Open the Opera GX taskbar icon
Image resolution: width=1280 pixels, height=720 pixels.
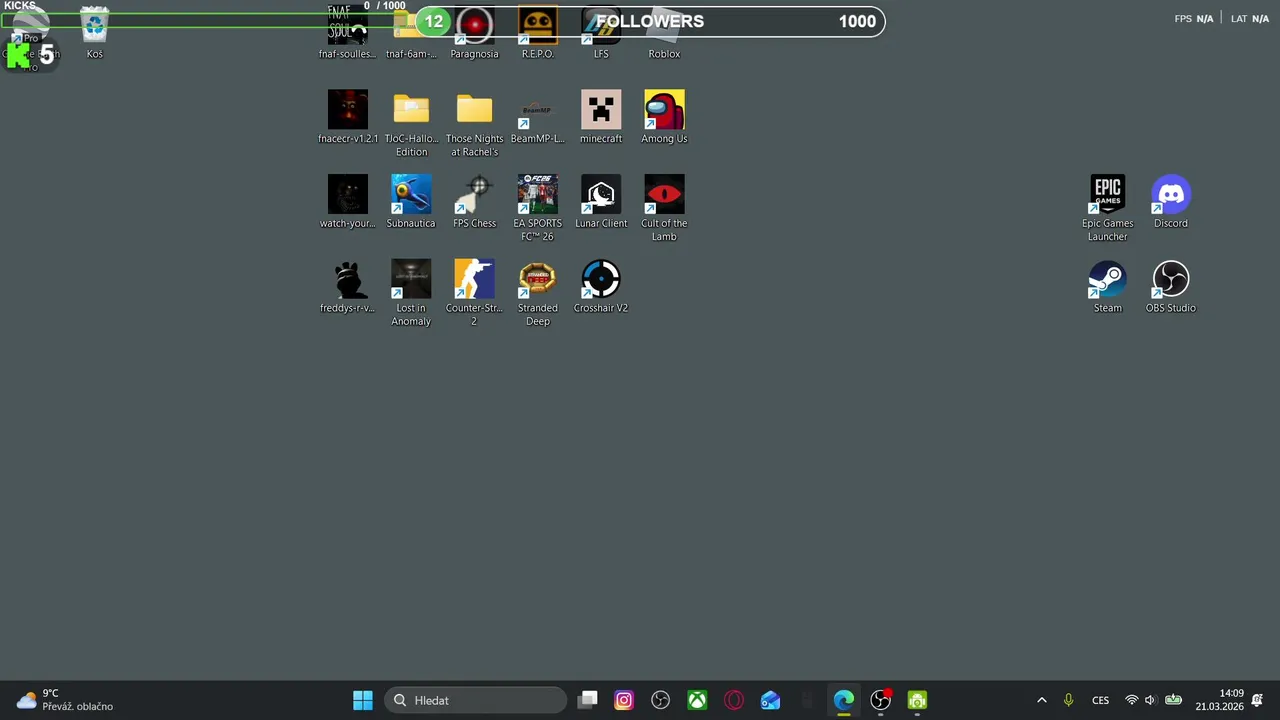(x=734, y=700)
